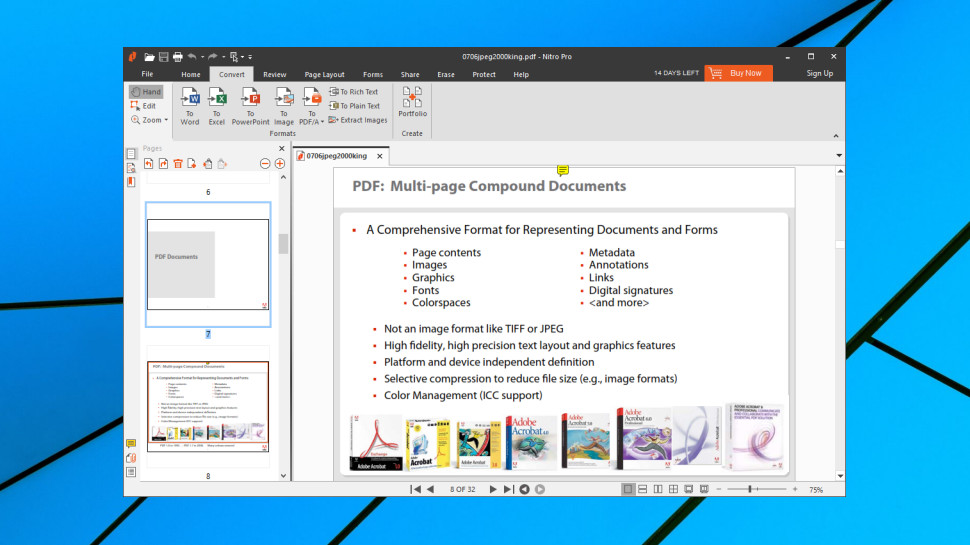This screenshot has width=970, height=545.
Task: Click the yellow sticky note annotation on page
Action: click(x=562, y=170)
